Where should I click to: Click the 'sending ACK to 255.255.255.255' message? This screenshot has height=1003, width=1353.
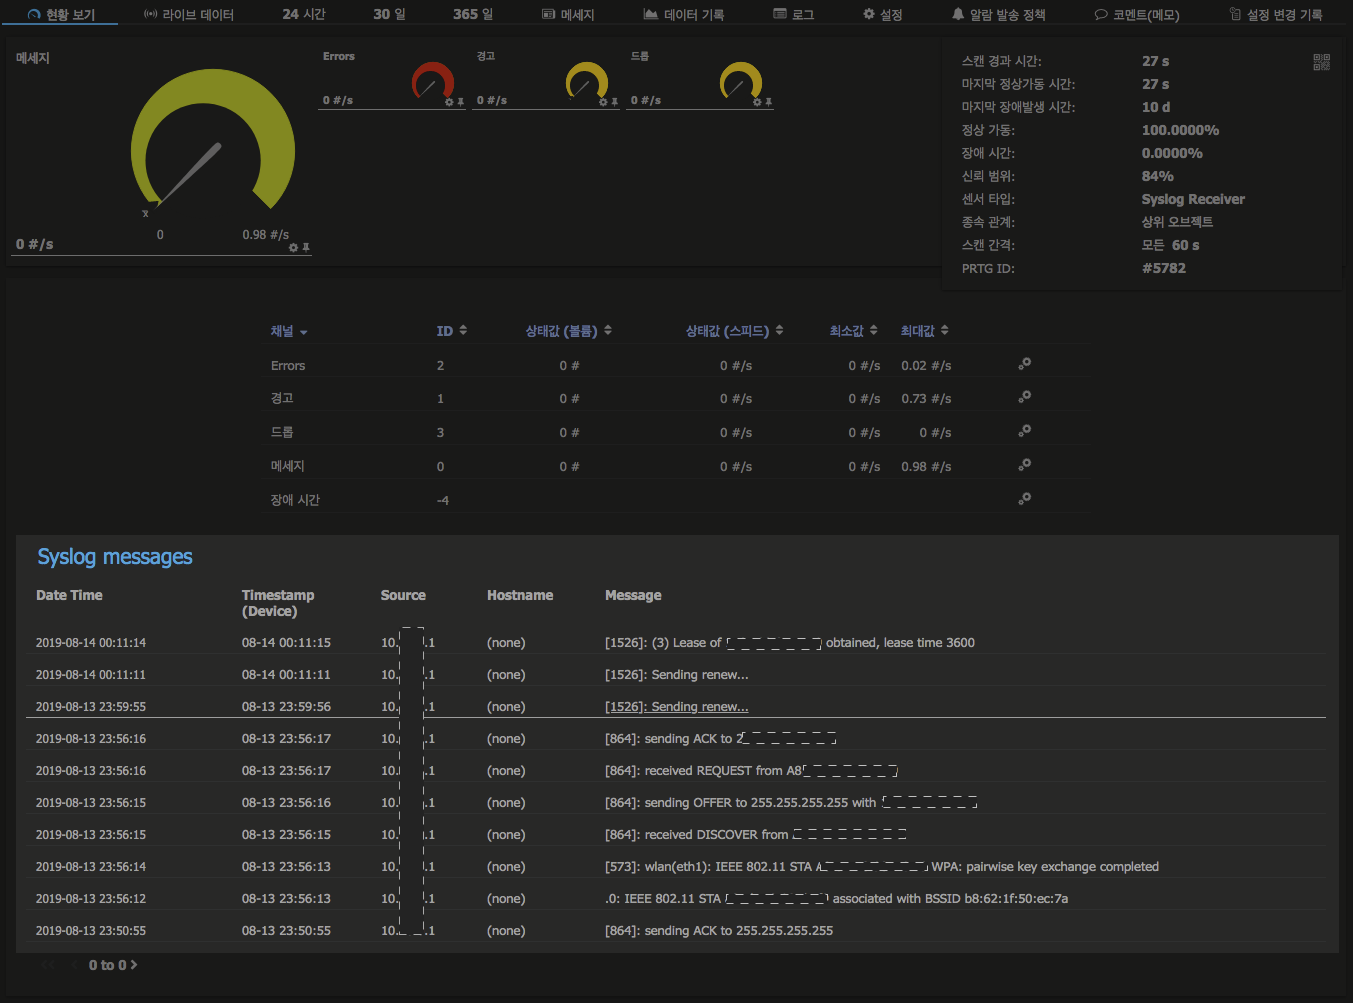click(x=719, y=930)
